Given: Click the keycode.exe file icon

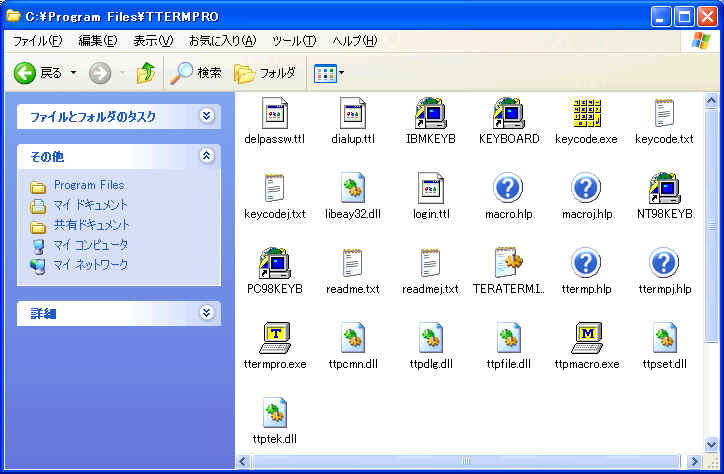Looking at the screenshot, I should [x=586, y=113].
